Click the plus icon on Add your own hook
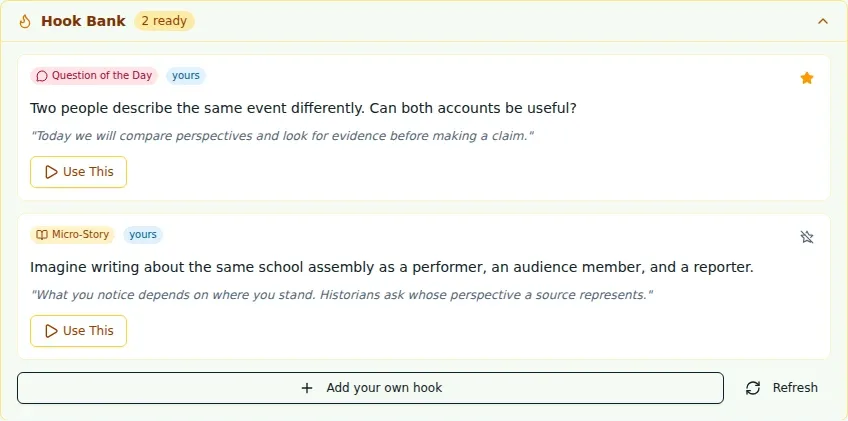Viewport: 848px width, 421px height. pyautogui.click(x=307, y=388)
